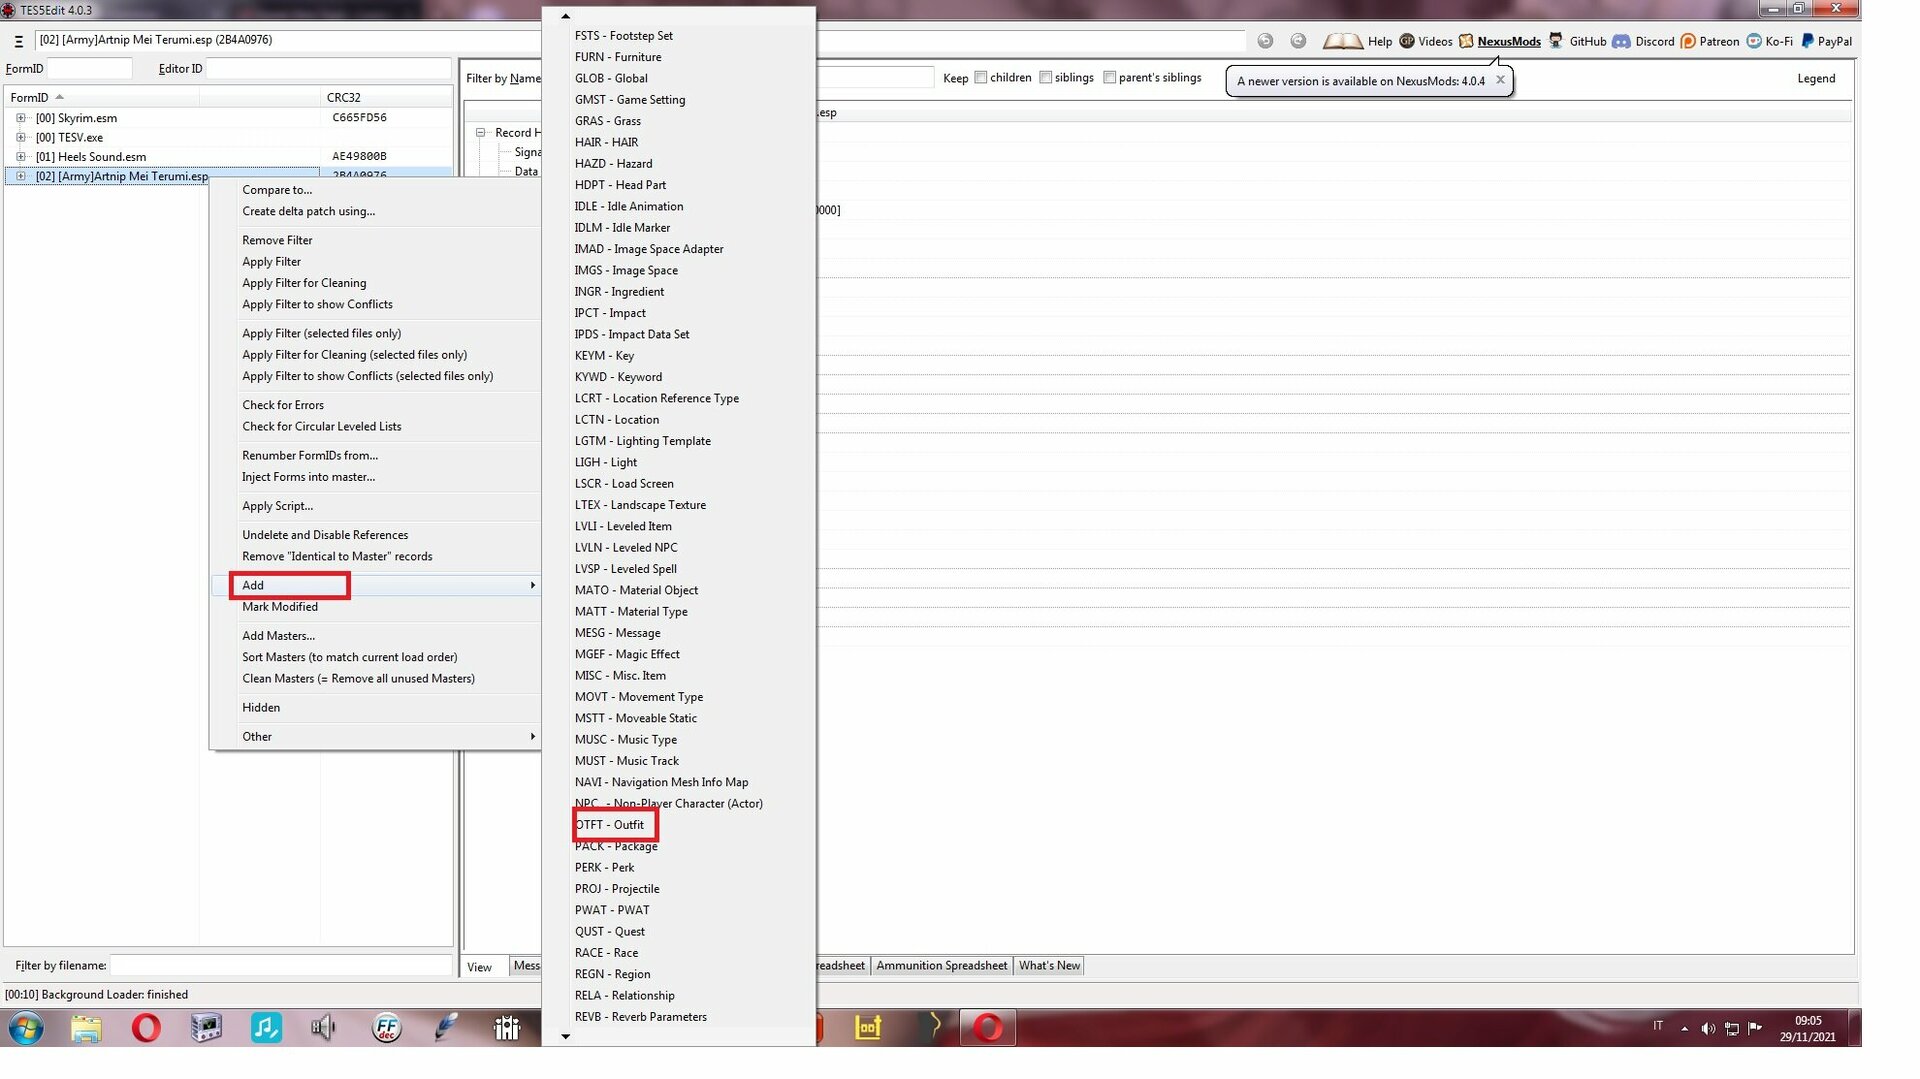Open the white figures app in taskbar
The width and height of the screenshot is (1920, 1079).
[x=506, y=1028]
